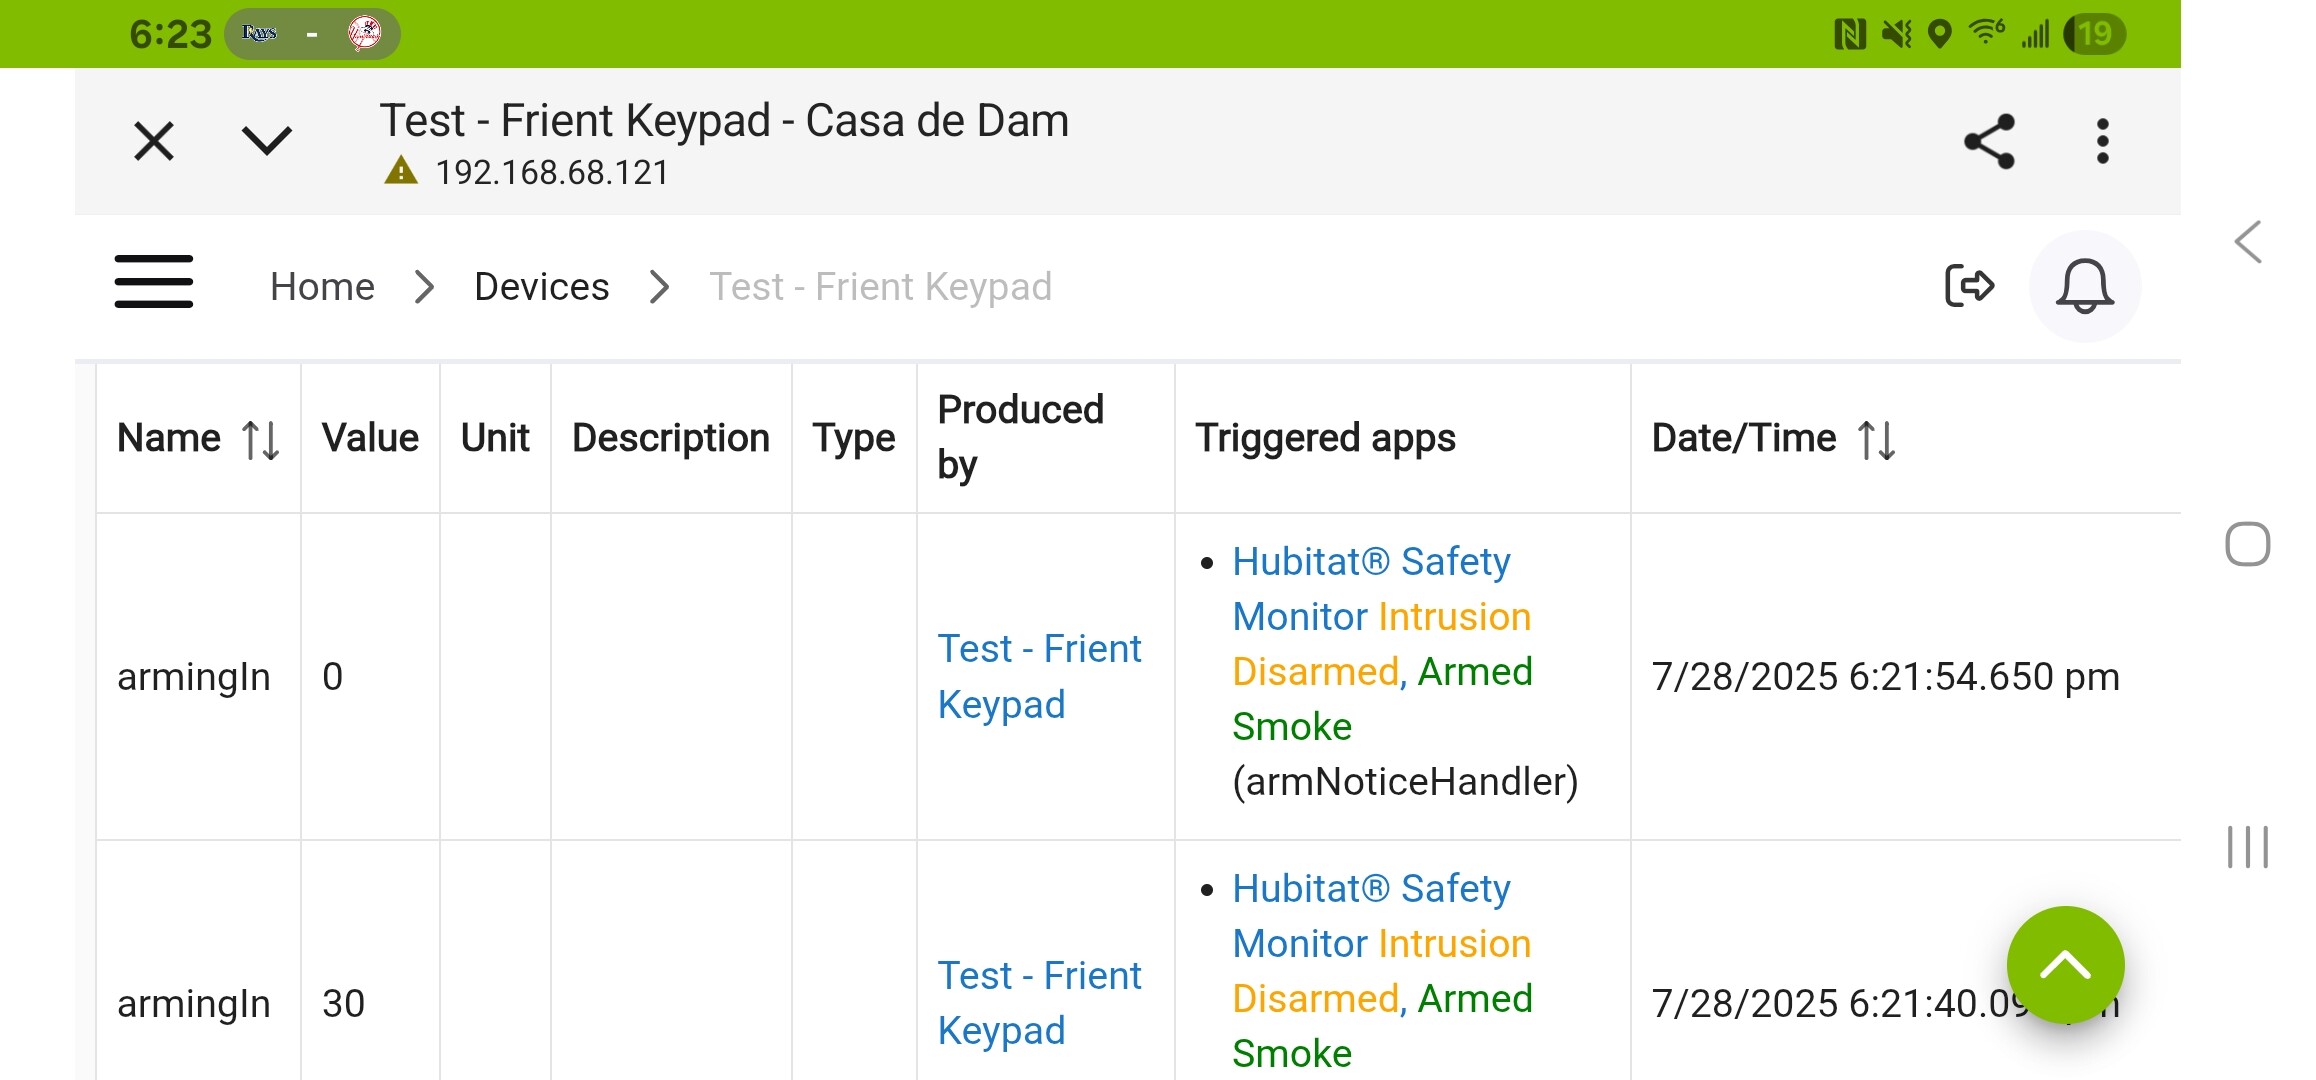
Task: Open Android recent apps button
Action: click(2247, 847)
